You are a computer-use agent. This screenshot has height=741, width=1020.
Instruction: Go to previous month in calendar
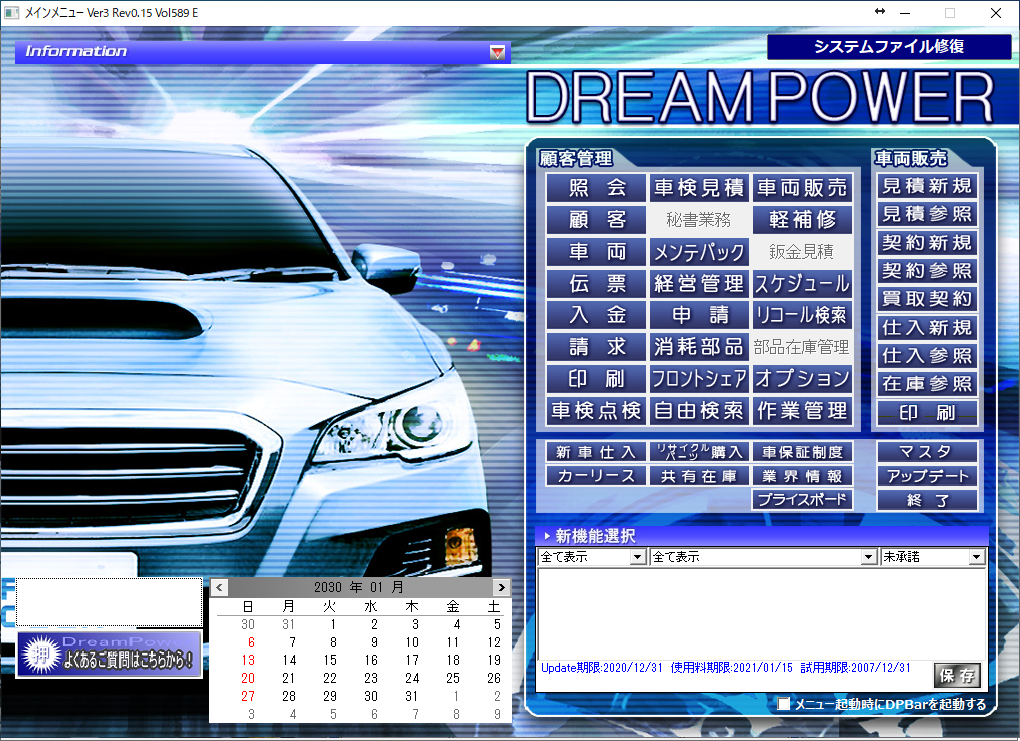[220, 587]
